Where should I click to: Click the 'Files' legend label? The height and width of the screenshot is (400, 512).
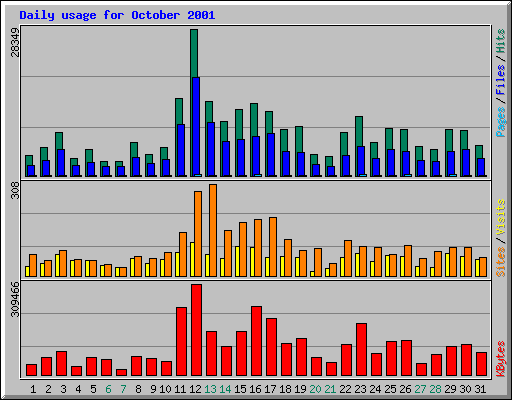[501, 80]
